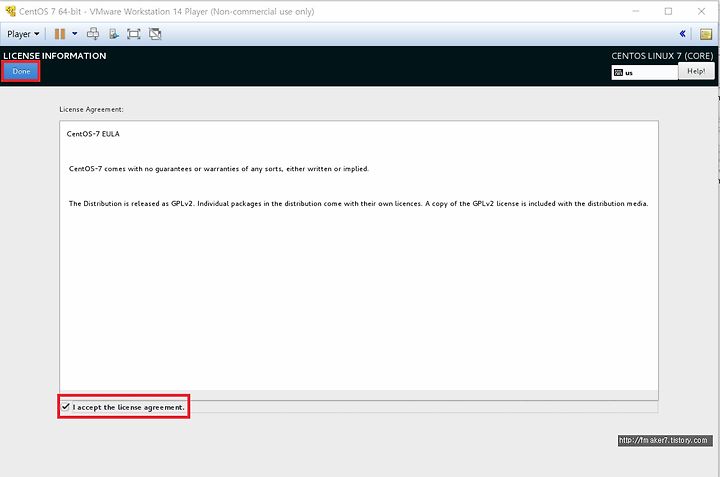The height and width of the screenshot is (477, 720).
Task: Click the CentOS-7 EULA heading text
Action: coord(93,134)
